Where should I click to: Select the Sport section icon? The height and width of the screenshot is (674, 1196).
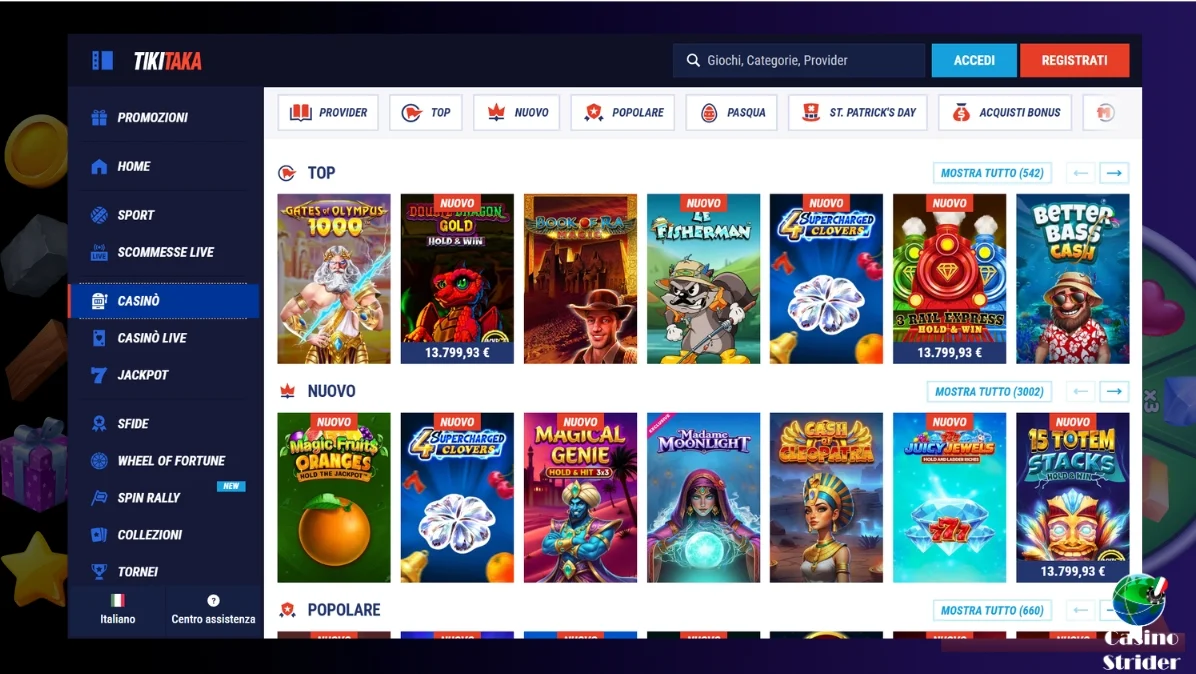[98, 214]
